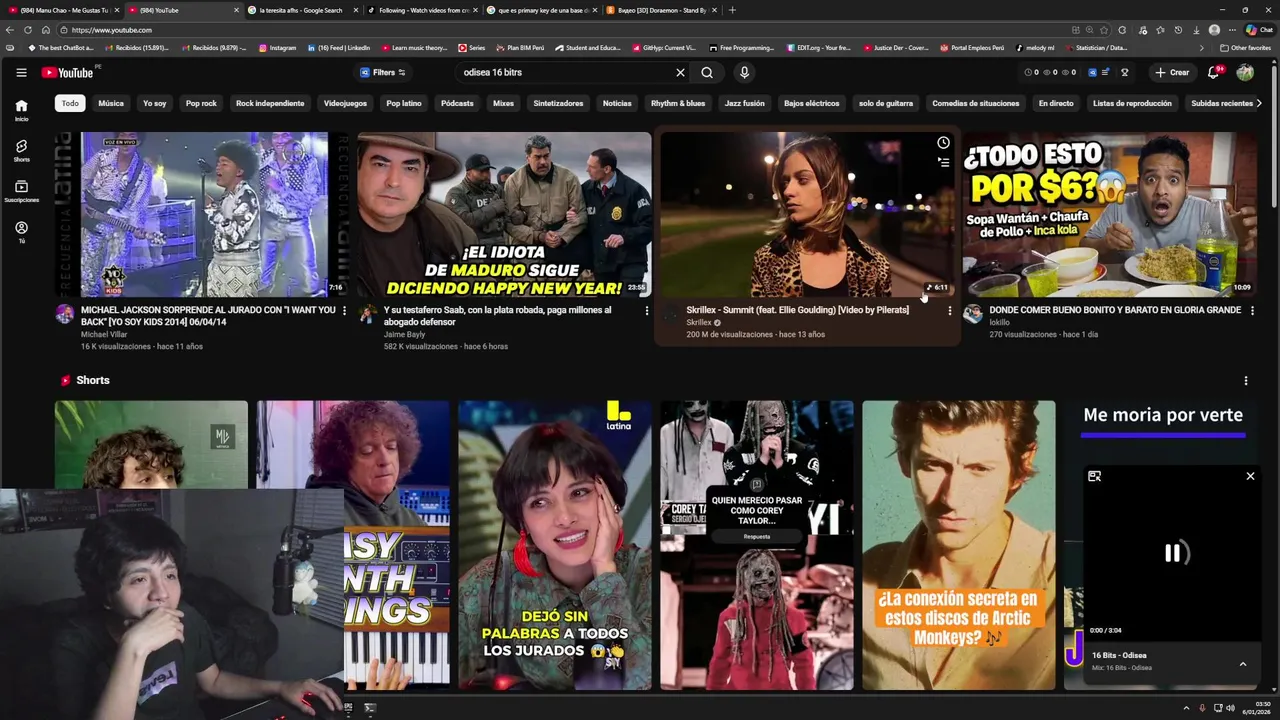Switch to the Doraemon Stand By tab
The height and width of the screenshot is (720, 1280).
pyautogui.click(x=661, y=10)
